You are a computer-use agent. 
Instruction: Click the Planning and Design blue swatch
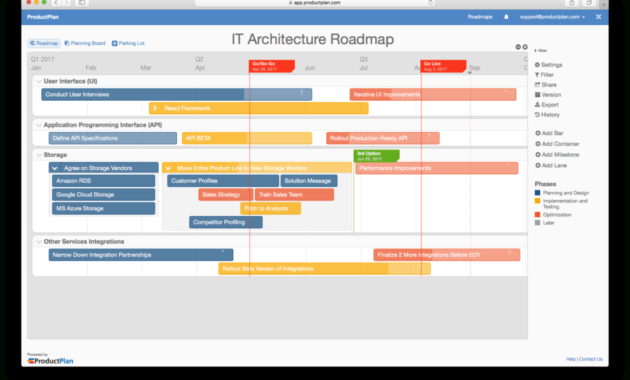tap(537, 193)
